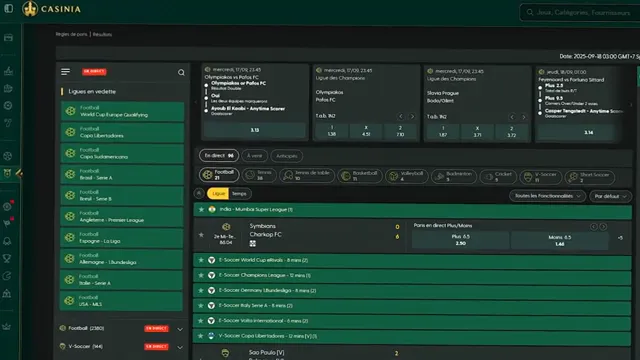This screenshot has width=640, height=360.
Task: Open the trophy icon in left sidebar
Action: (x=7, y=258)
